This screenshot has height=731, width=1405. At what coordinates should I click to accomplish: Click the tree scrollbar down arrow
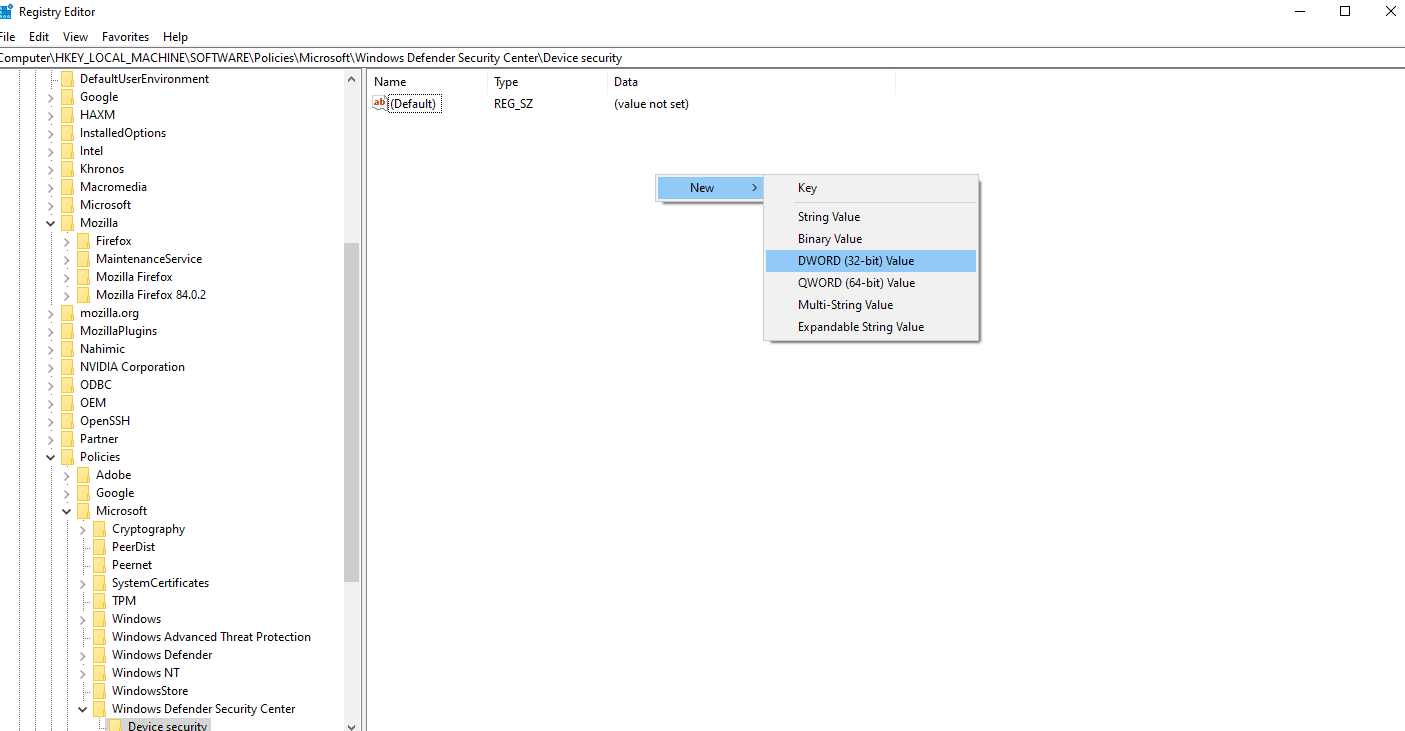point(351,726)
